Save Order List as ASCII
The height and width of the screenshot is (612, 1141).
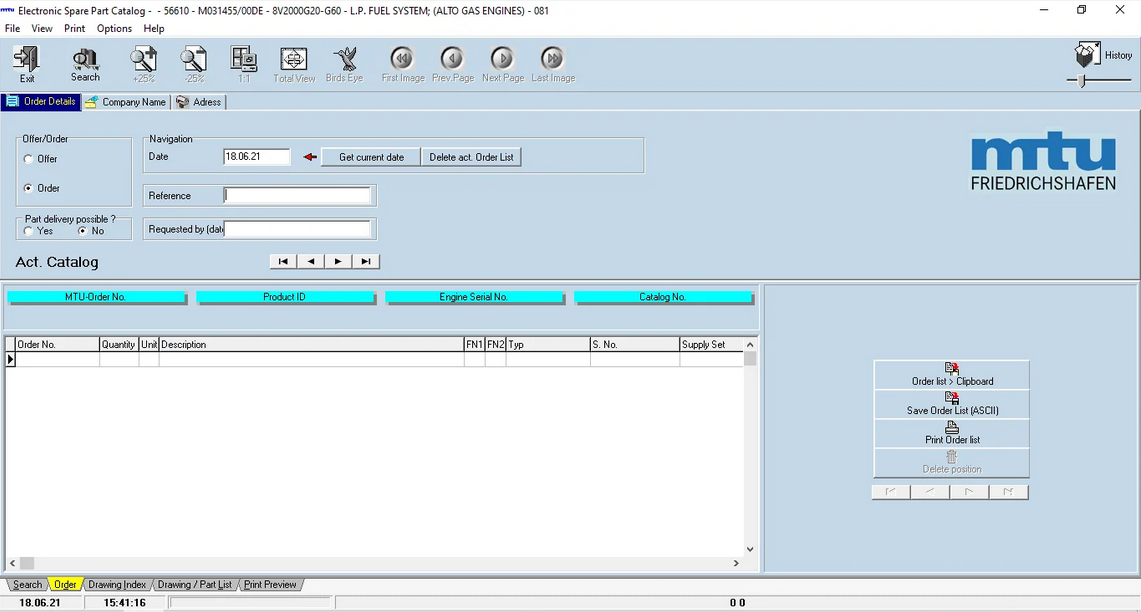[x=951, y=404]
